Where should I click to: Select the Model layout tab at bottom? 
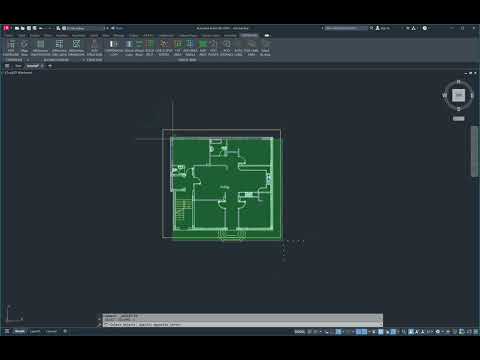pyautogui.click(x=20, y=331)
